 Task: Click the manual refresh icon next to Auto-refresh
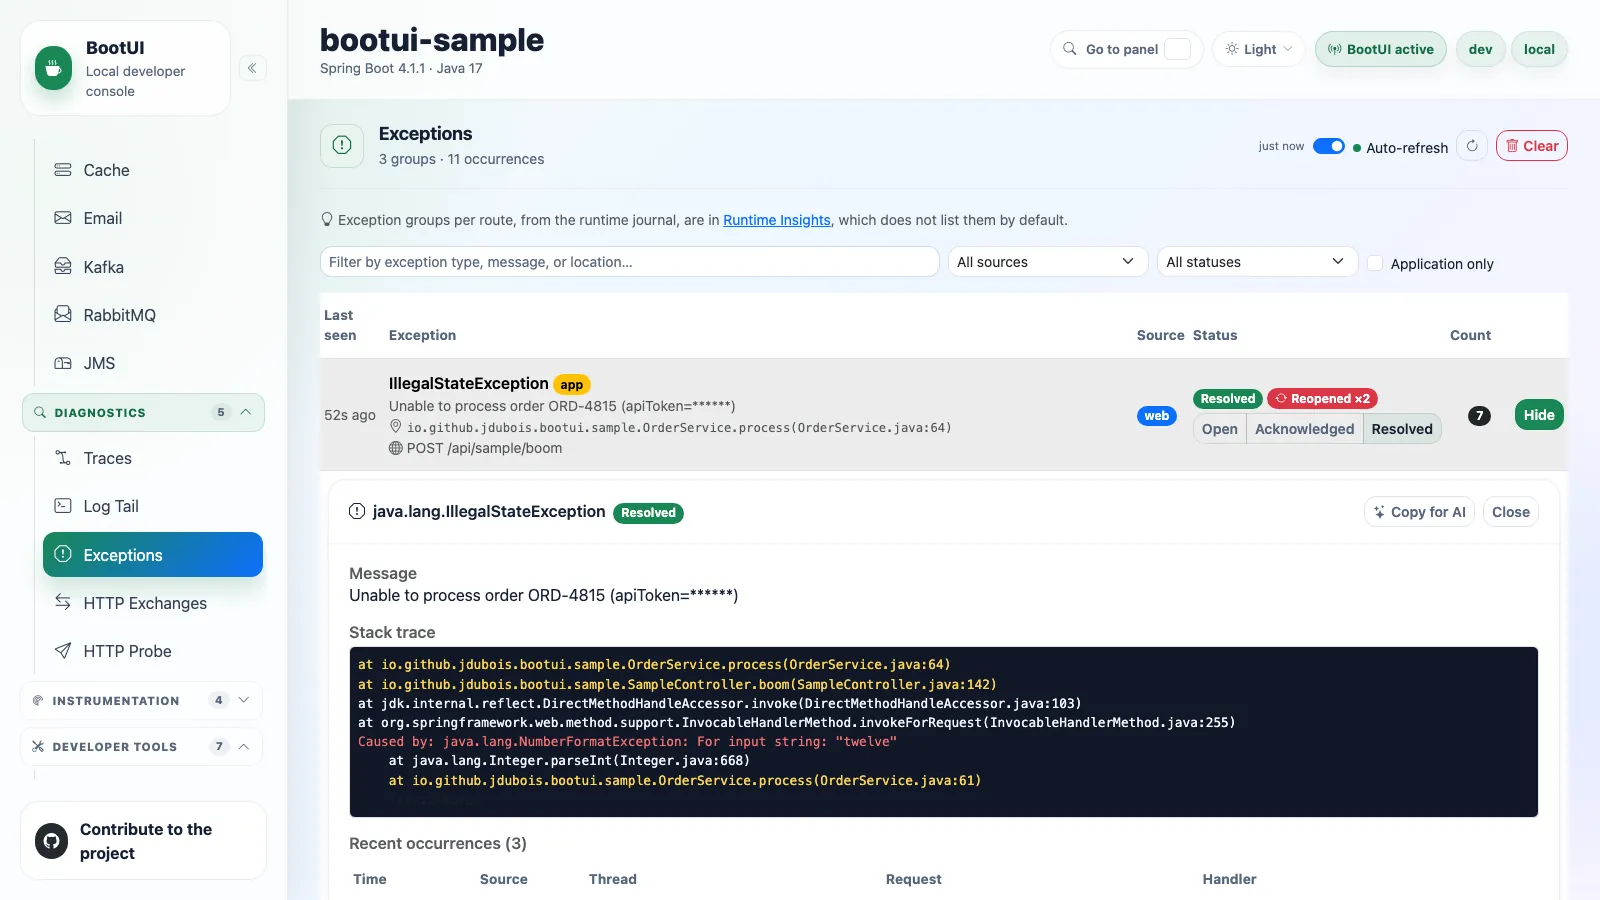[1472, 146]
